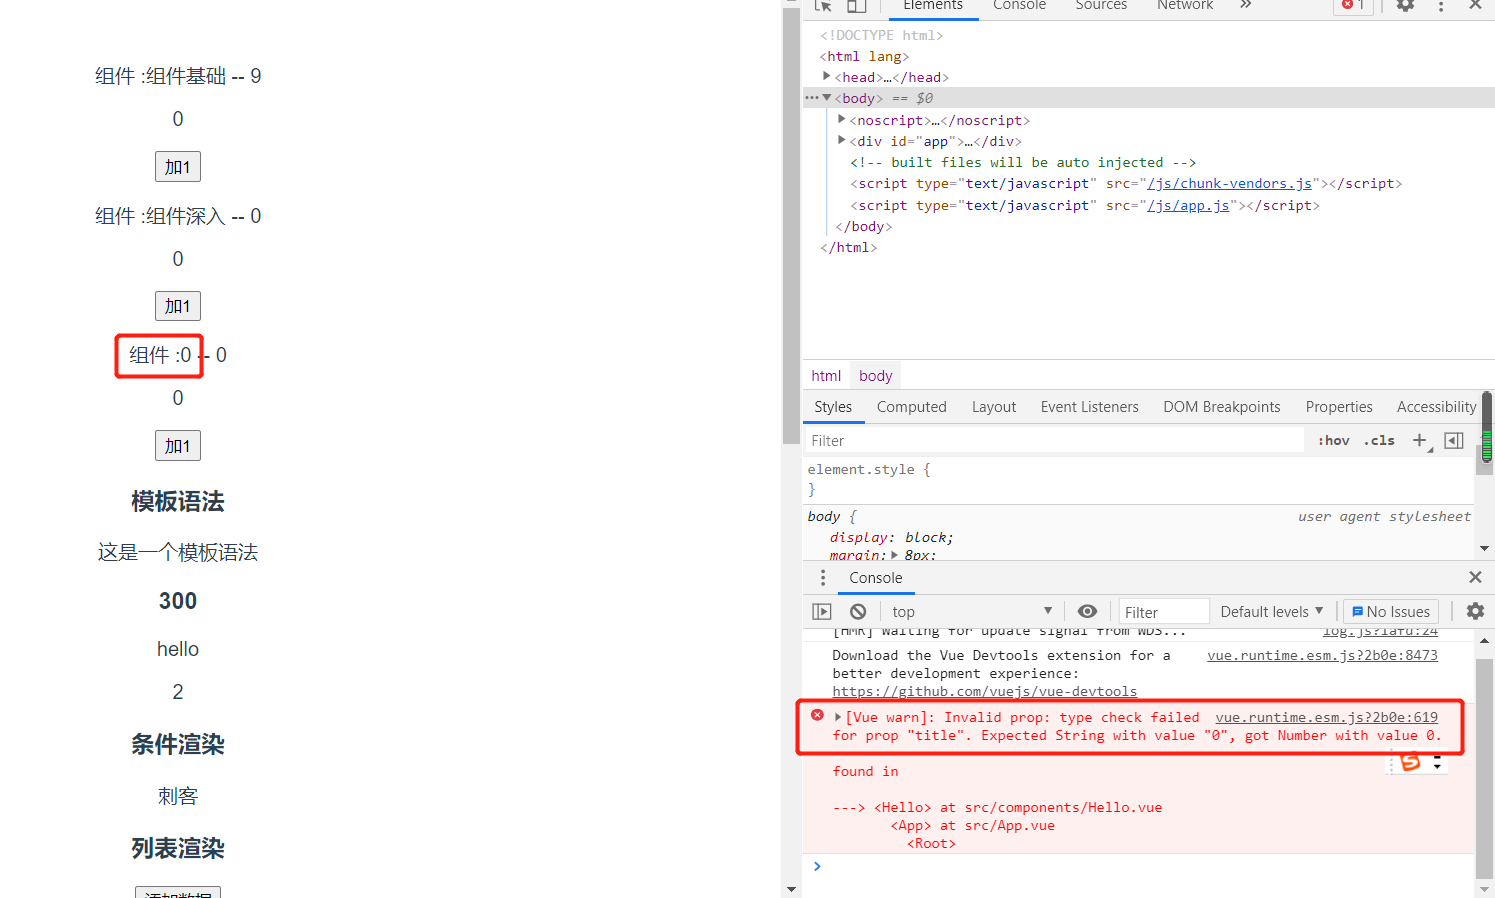Click the No Issues button
Image resolution: width=1495 pixels, height=898 pixels.
tap(1390, 611)
